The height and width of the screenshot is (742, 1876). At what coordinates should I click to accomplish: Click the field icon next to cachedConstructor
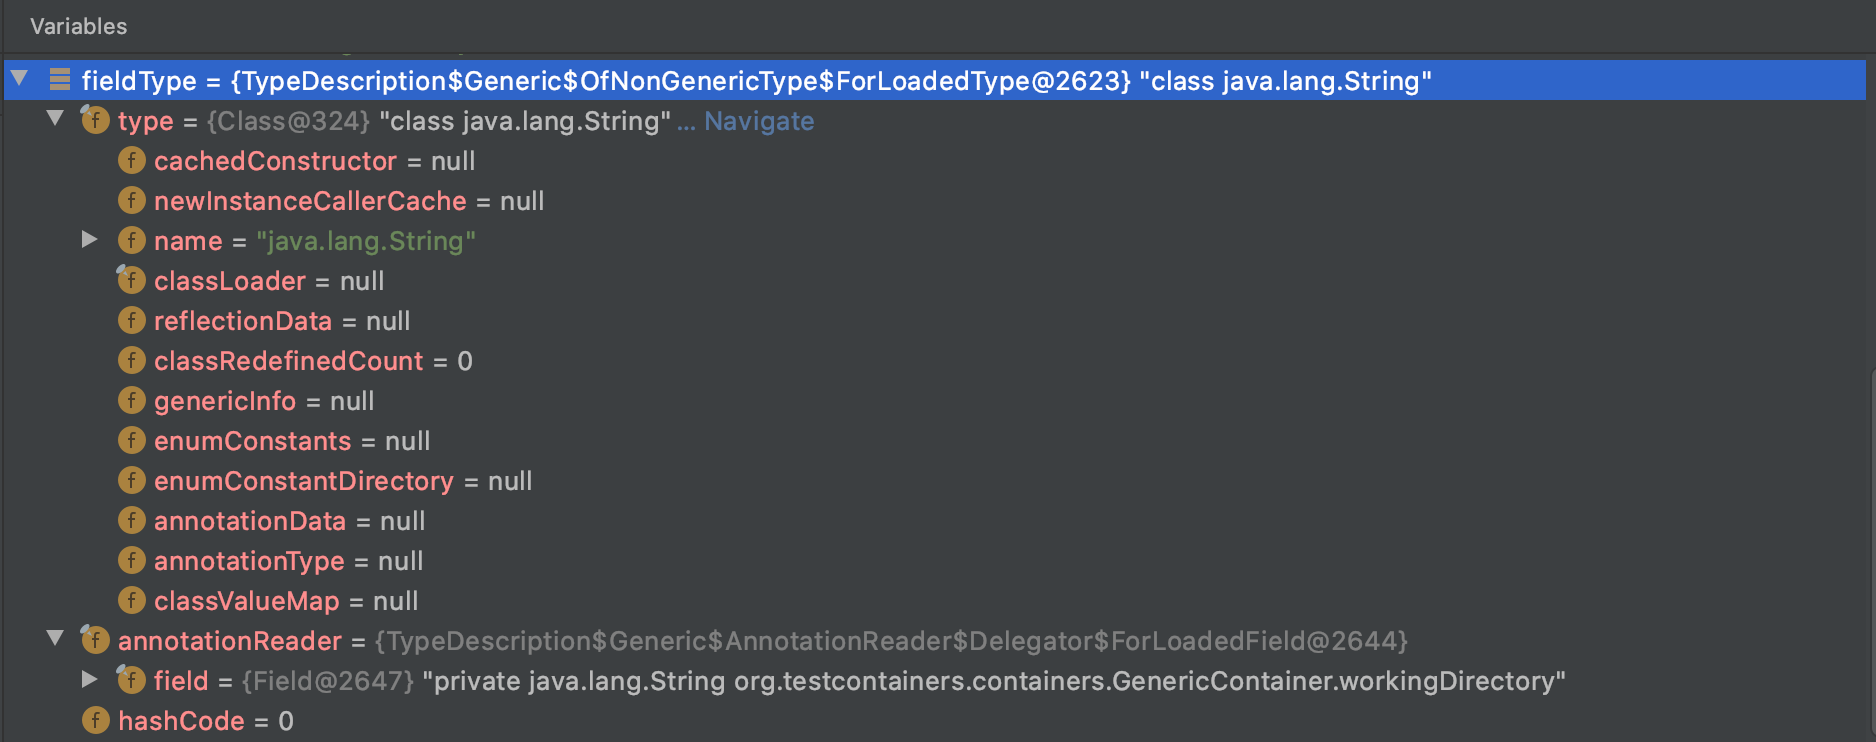(131, 160)
